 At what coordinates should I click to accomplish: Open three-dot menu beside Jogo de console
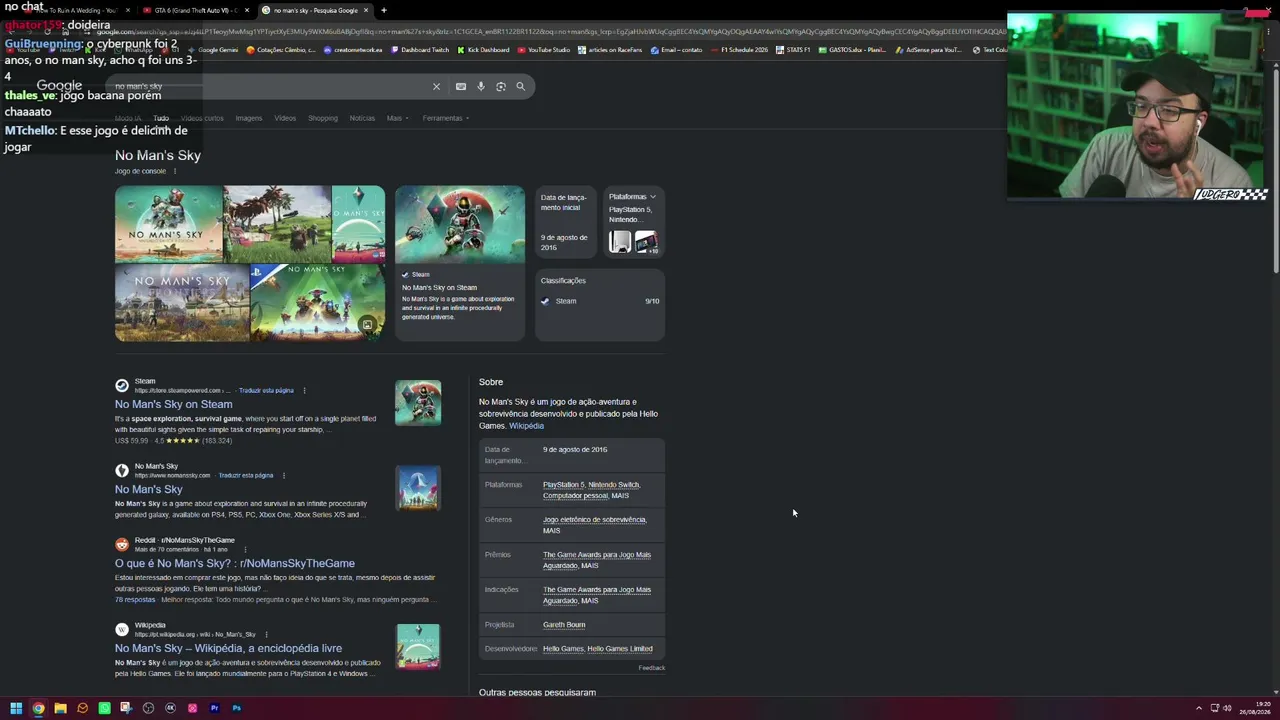coord(174,171)
